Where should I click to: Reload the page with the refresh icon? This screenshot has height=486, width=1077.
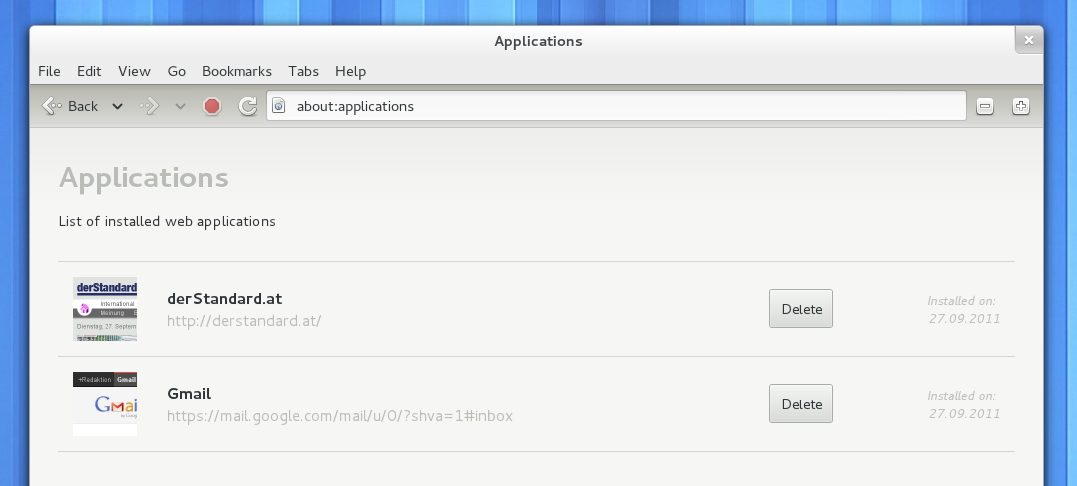pos(247,106)
